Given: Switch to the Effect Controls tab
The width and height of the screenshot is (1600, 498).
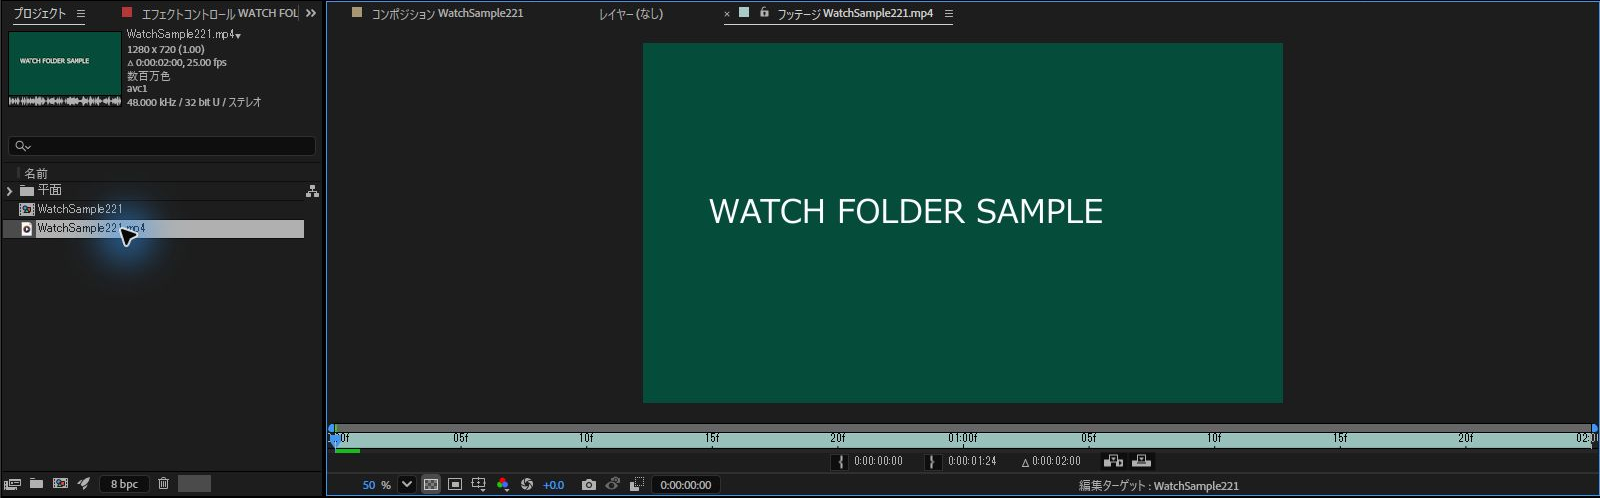Looking at the screenshot, I should click(219, 13).
